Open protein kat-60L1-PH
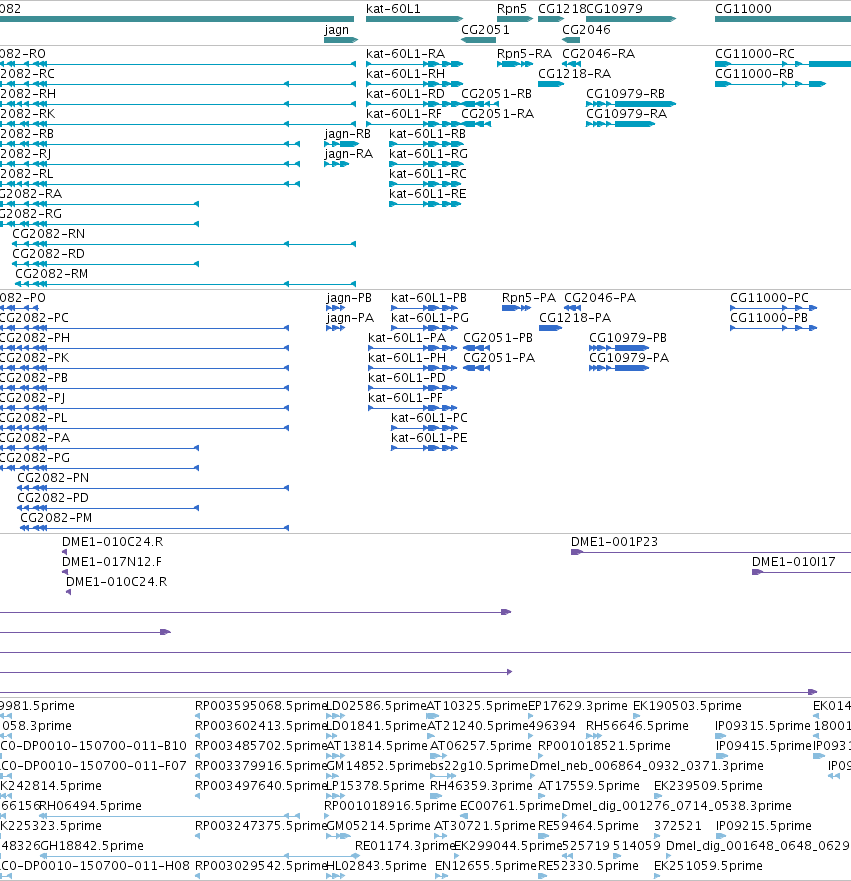This screenshot has height=881, width=851. [x=412, y=368]
